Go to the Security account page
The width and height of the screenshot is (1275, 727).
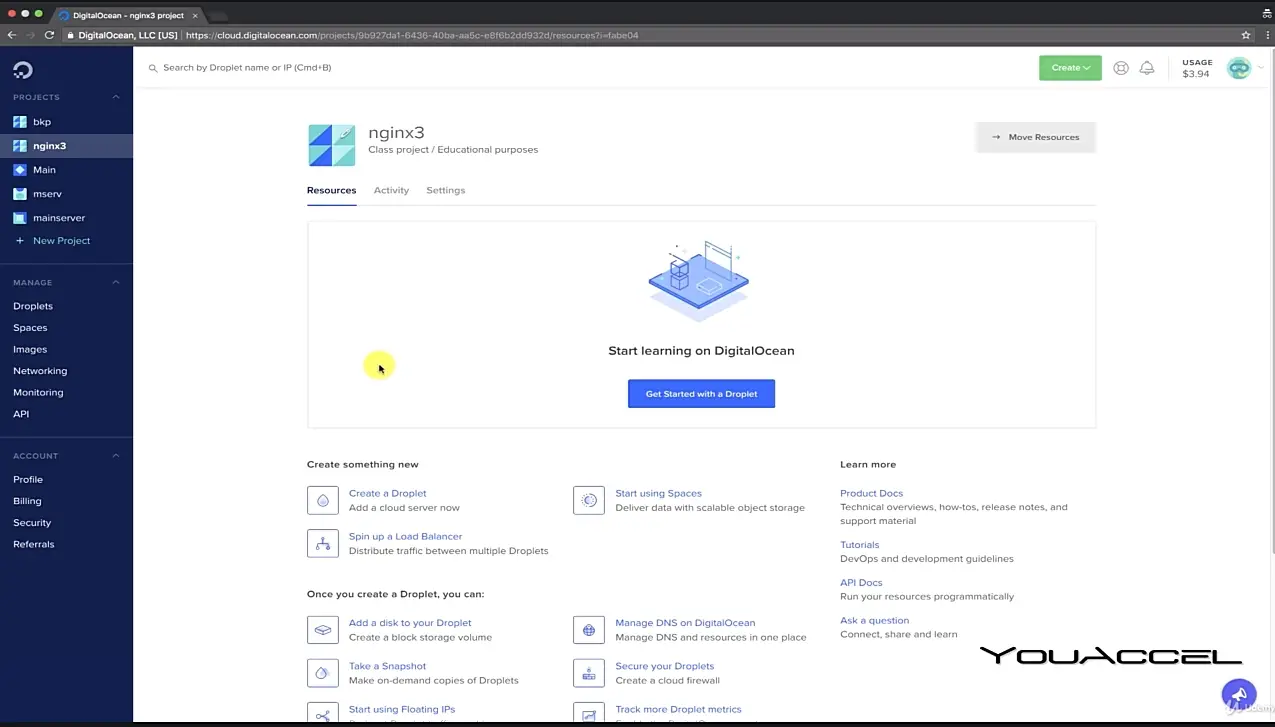point(32,523)
